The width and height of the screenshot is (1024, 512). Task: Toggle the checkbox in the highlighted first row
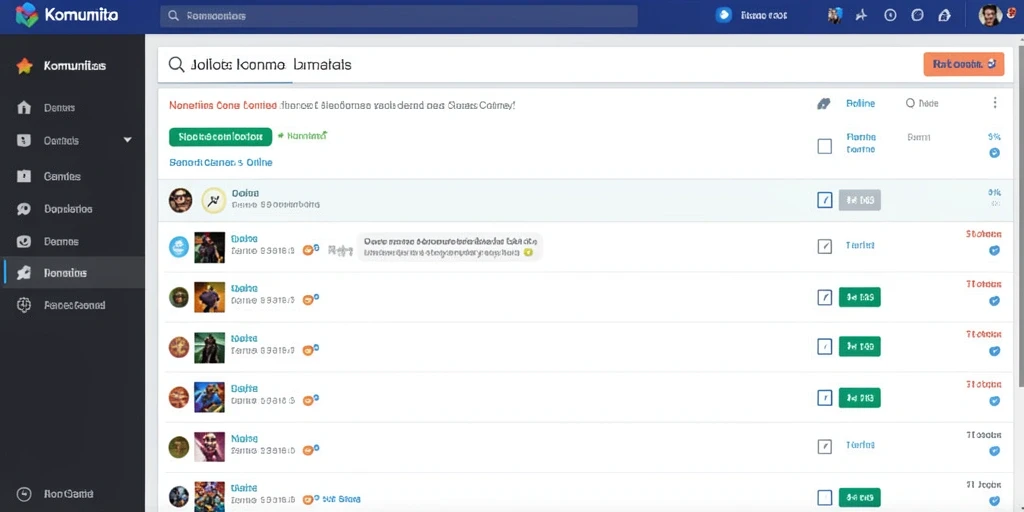point(825,200)
